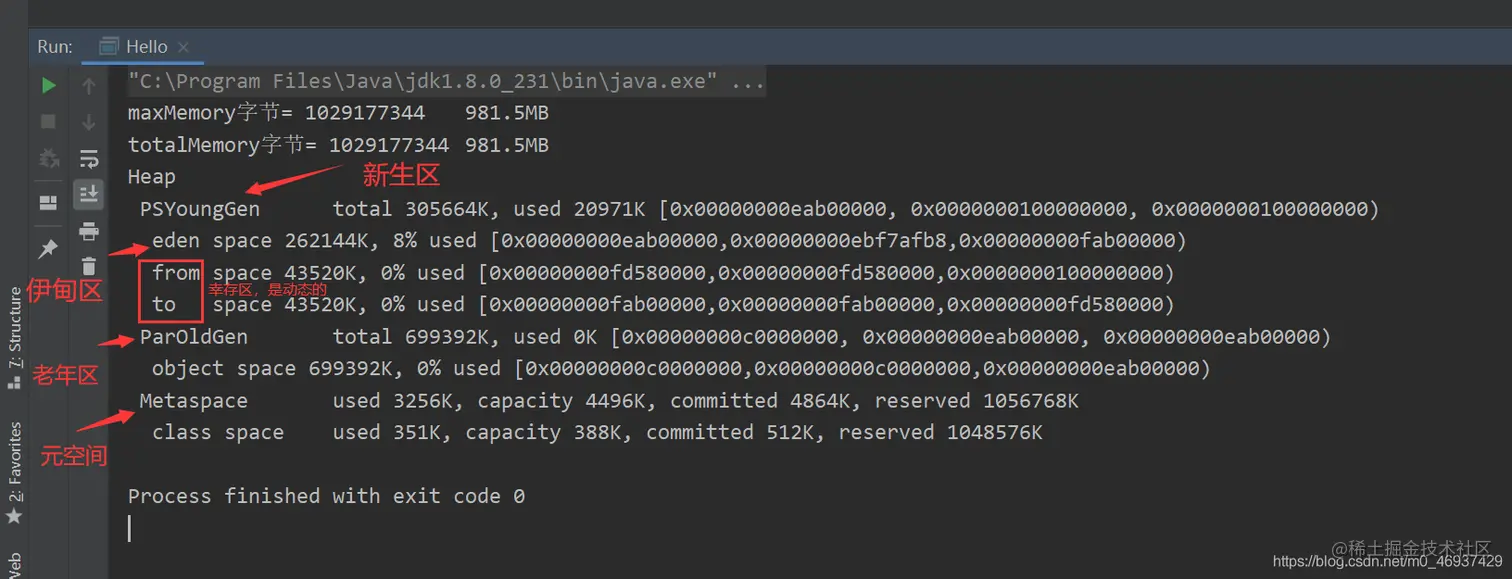
Task: Click the Heap heading in console
Action: coord(152,177)
